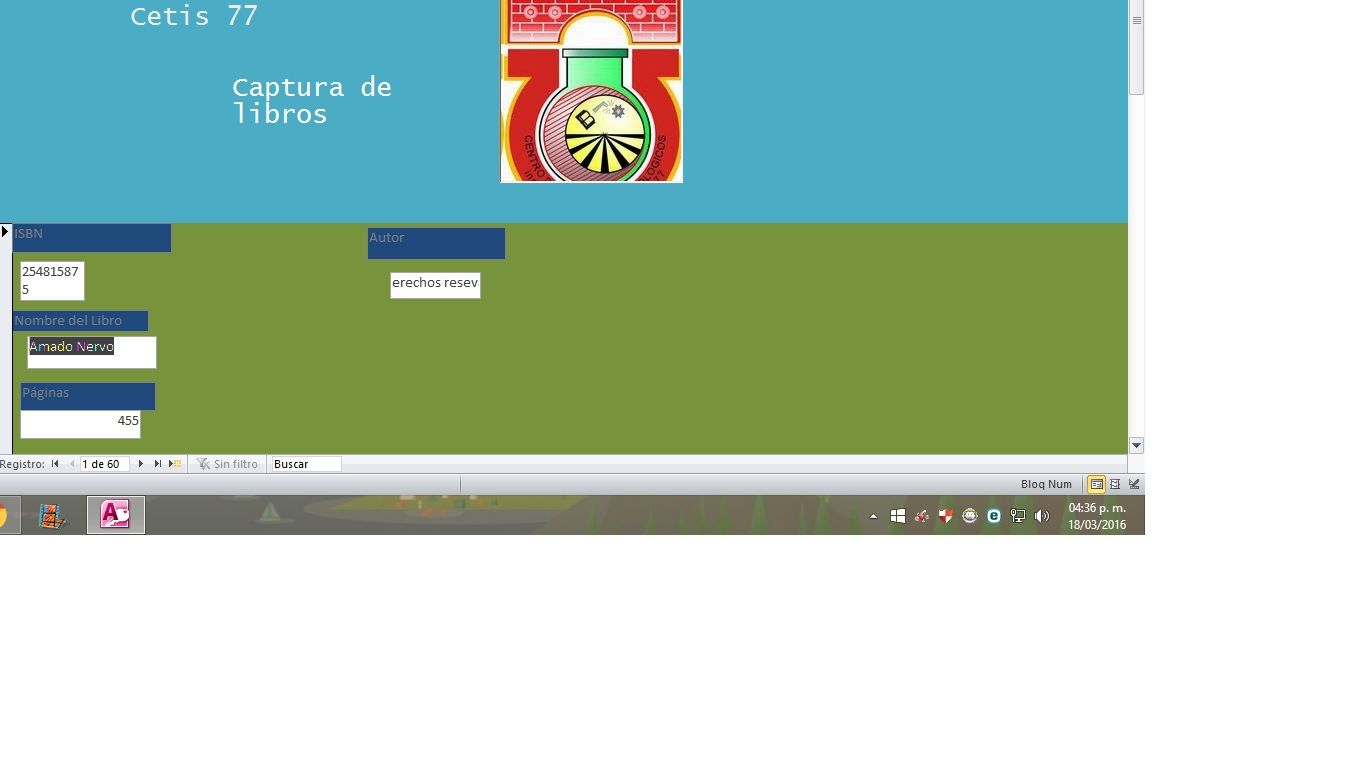Go to the previous record

(72, 464)
